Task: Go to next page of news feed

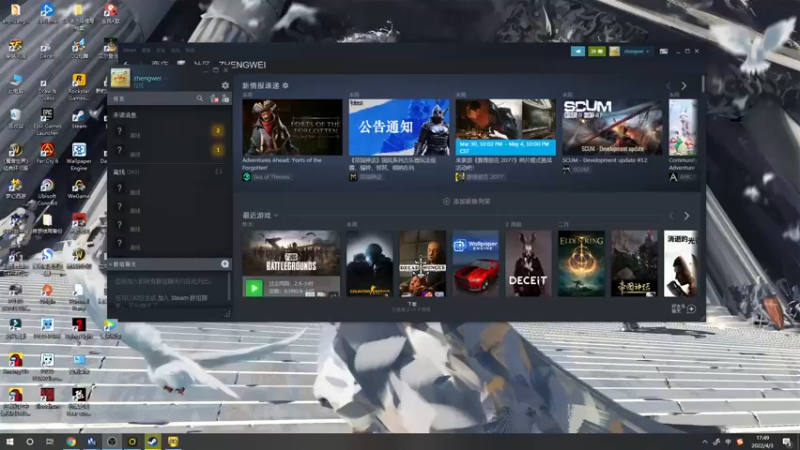Action: pyautogui.click(x=684, y=86)
